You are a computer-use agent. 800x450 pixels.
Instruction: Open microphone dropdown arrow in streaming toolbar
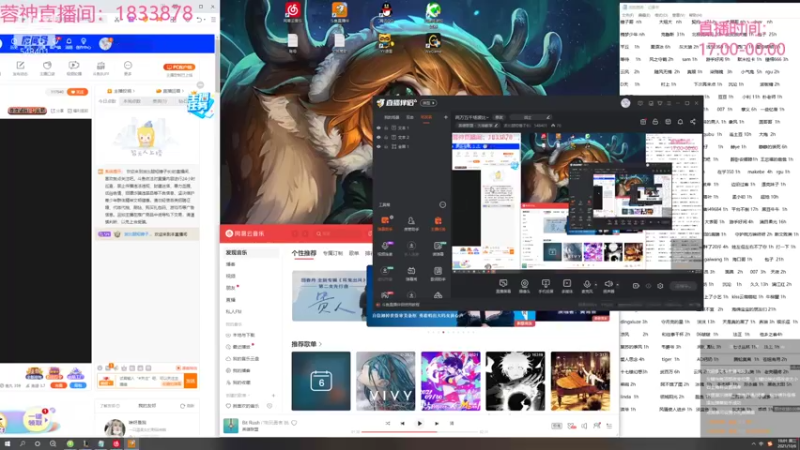pos(595,285)
